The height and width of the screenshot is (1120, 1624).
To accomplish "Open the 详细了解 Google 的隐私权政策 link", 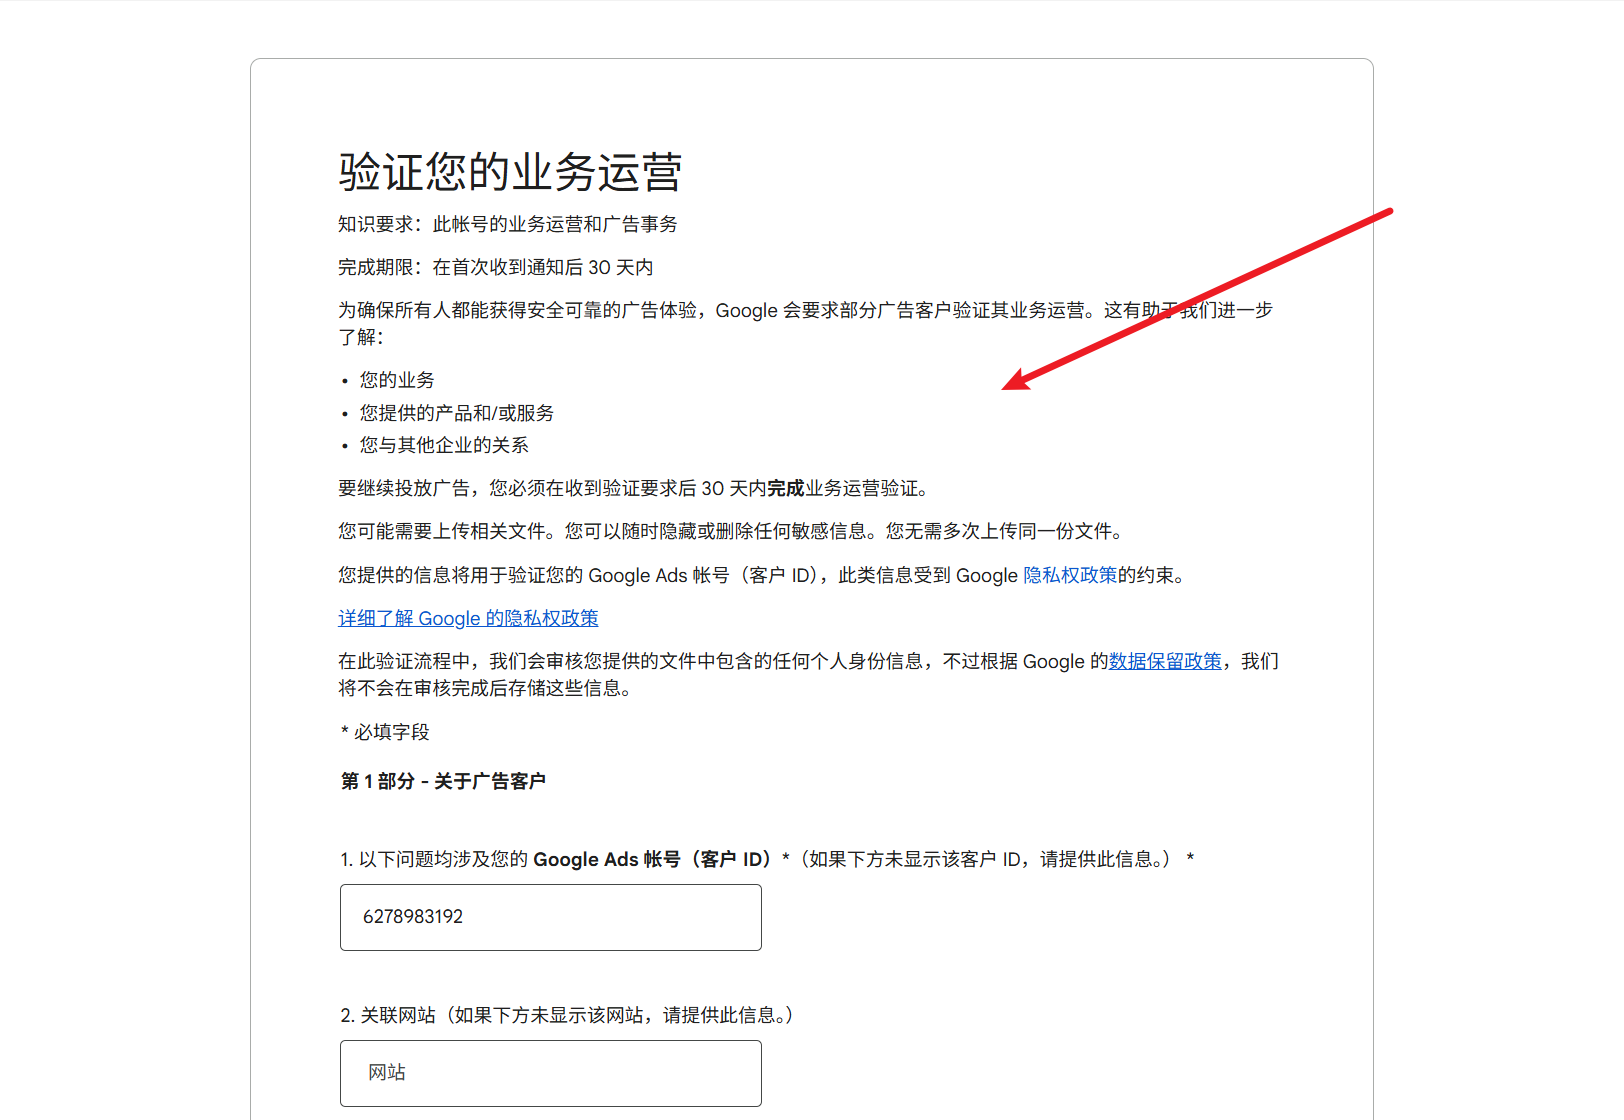I will (467, 618).
